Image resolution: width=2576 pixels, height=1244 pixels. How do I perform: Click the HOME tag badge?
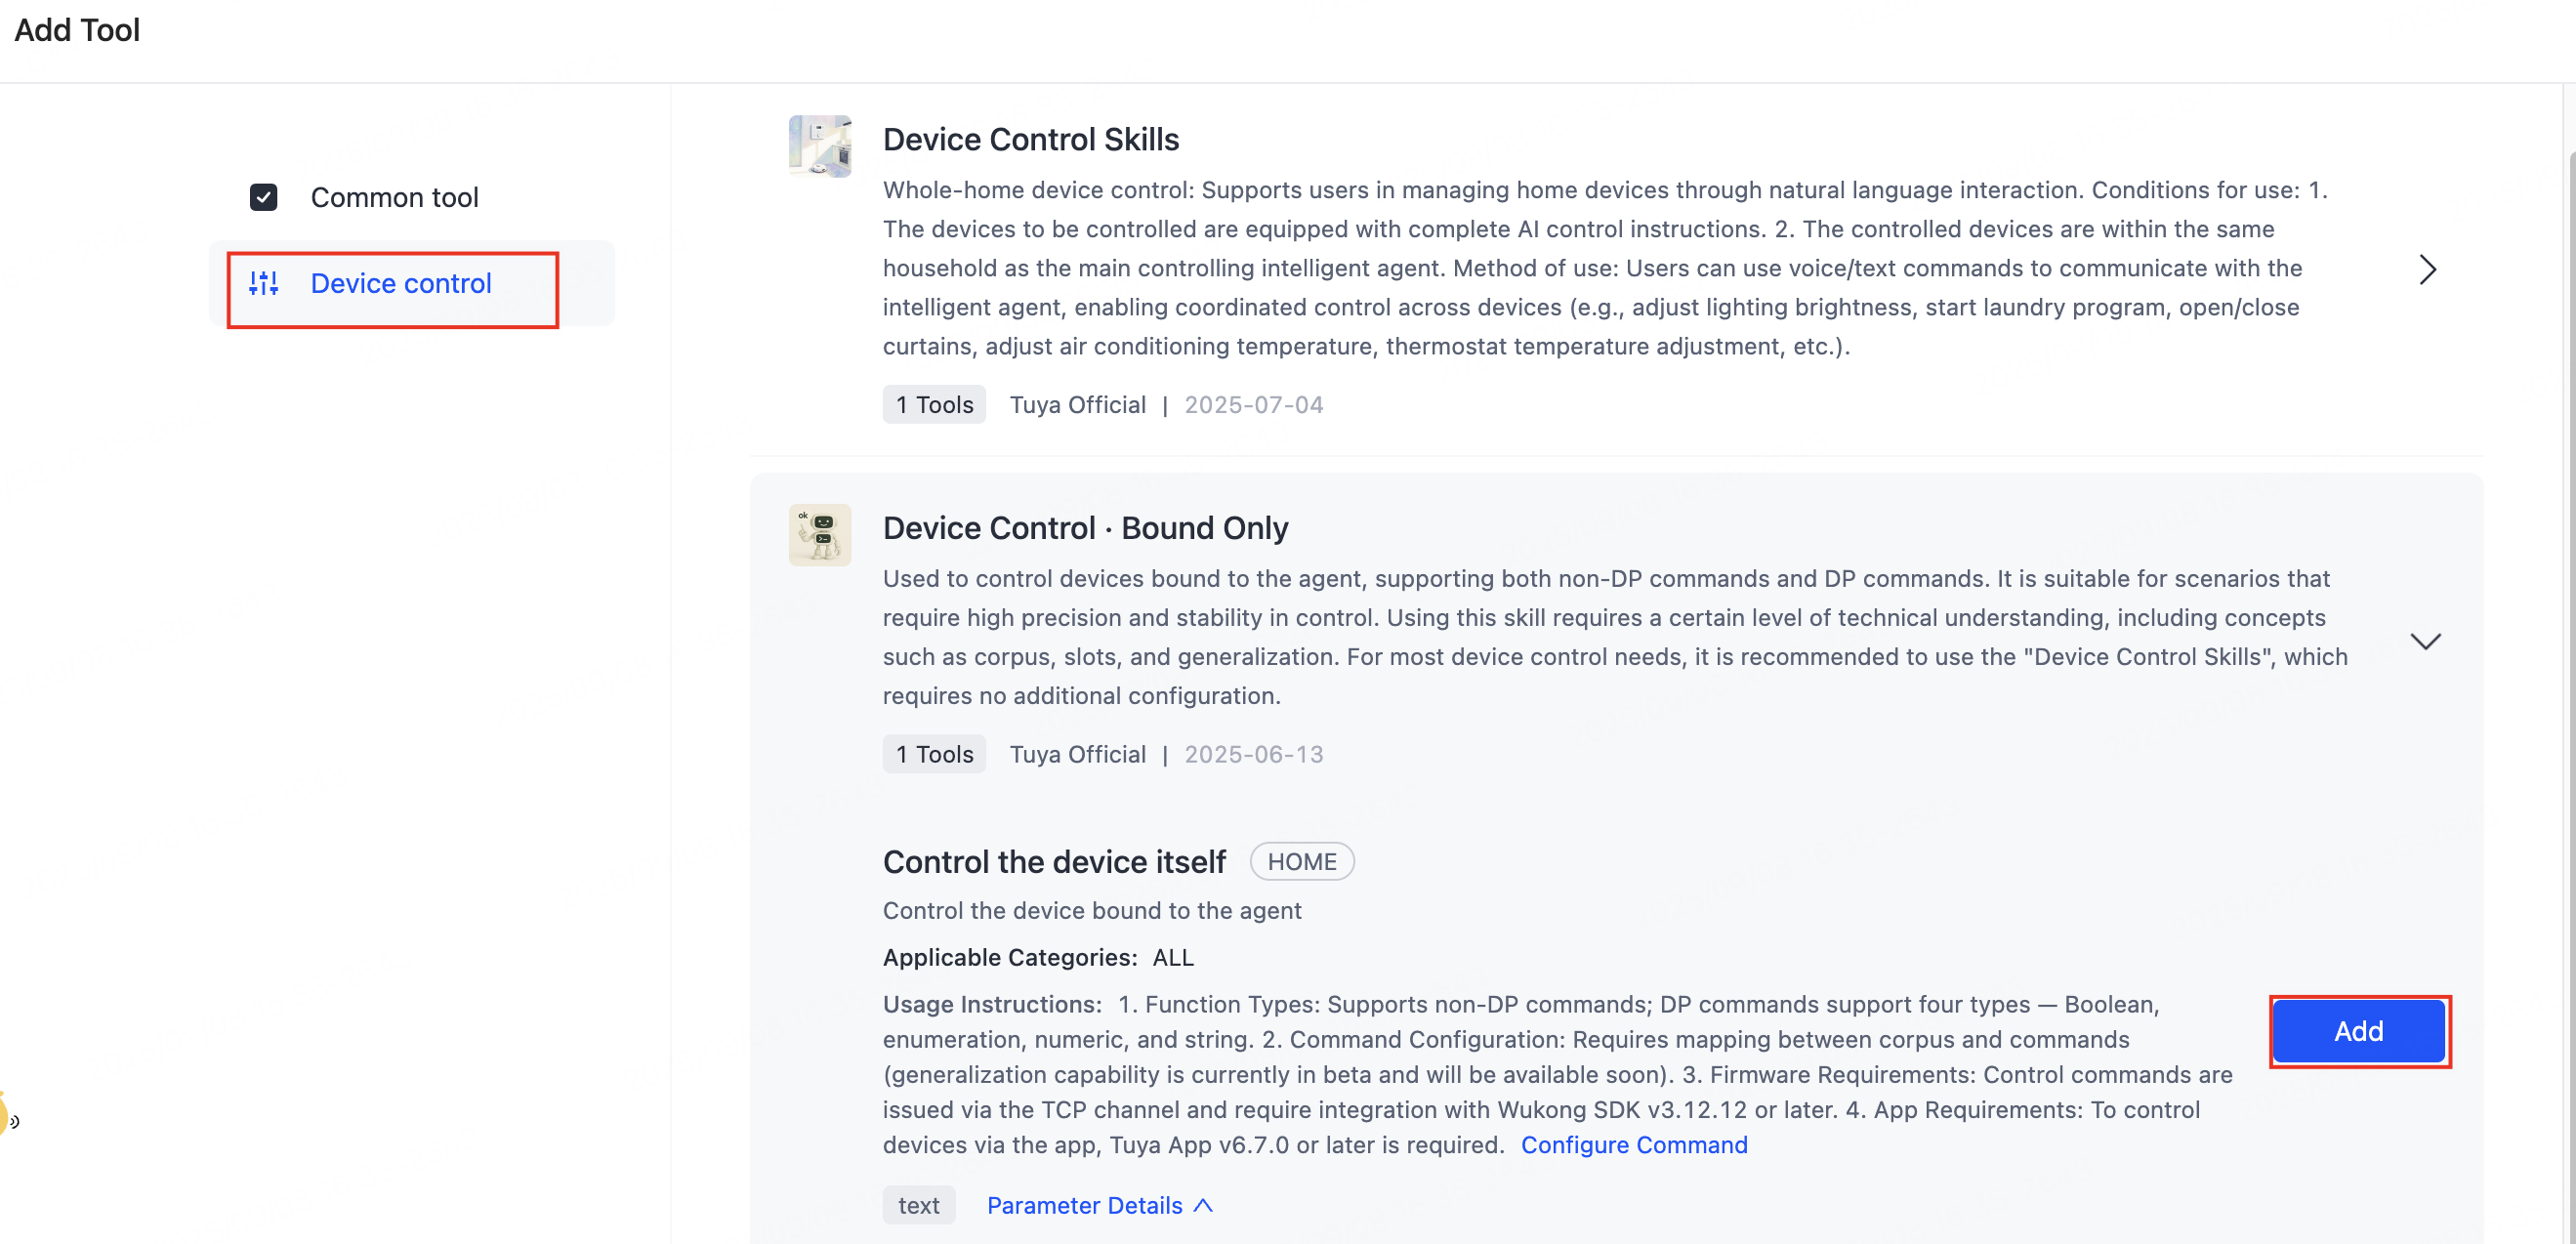[x=1301, y=861]
